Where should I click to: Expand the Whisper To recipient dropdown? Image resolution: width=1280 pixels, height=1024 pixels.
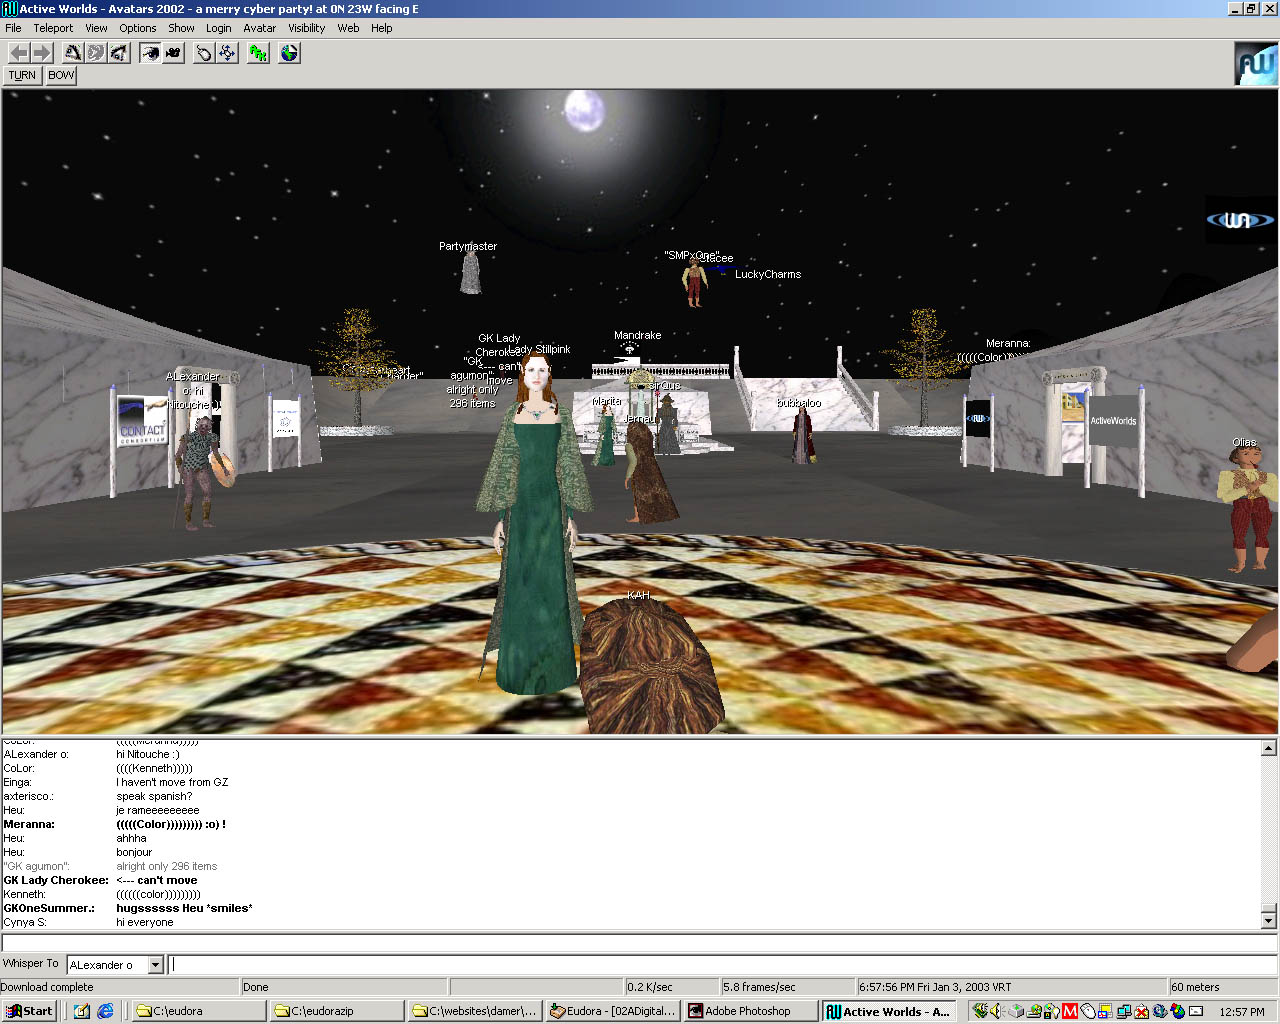click(155, 965)
